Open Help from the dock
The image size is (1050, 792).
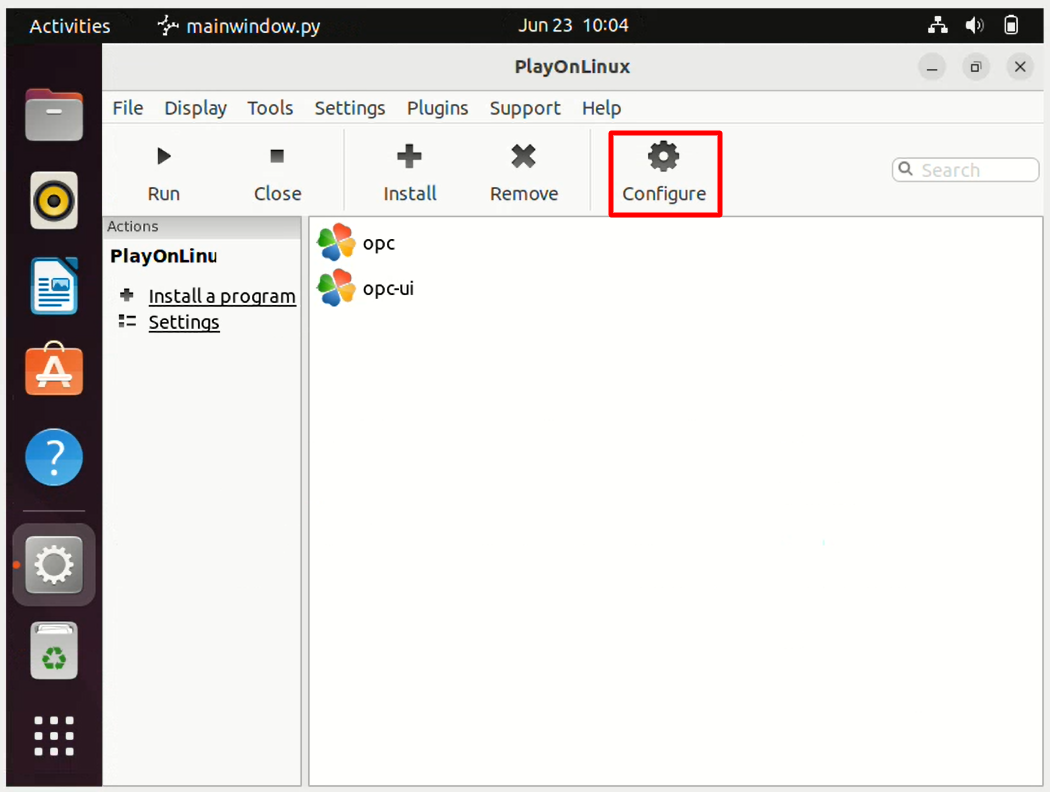54,457
